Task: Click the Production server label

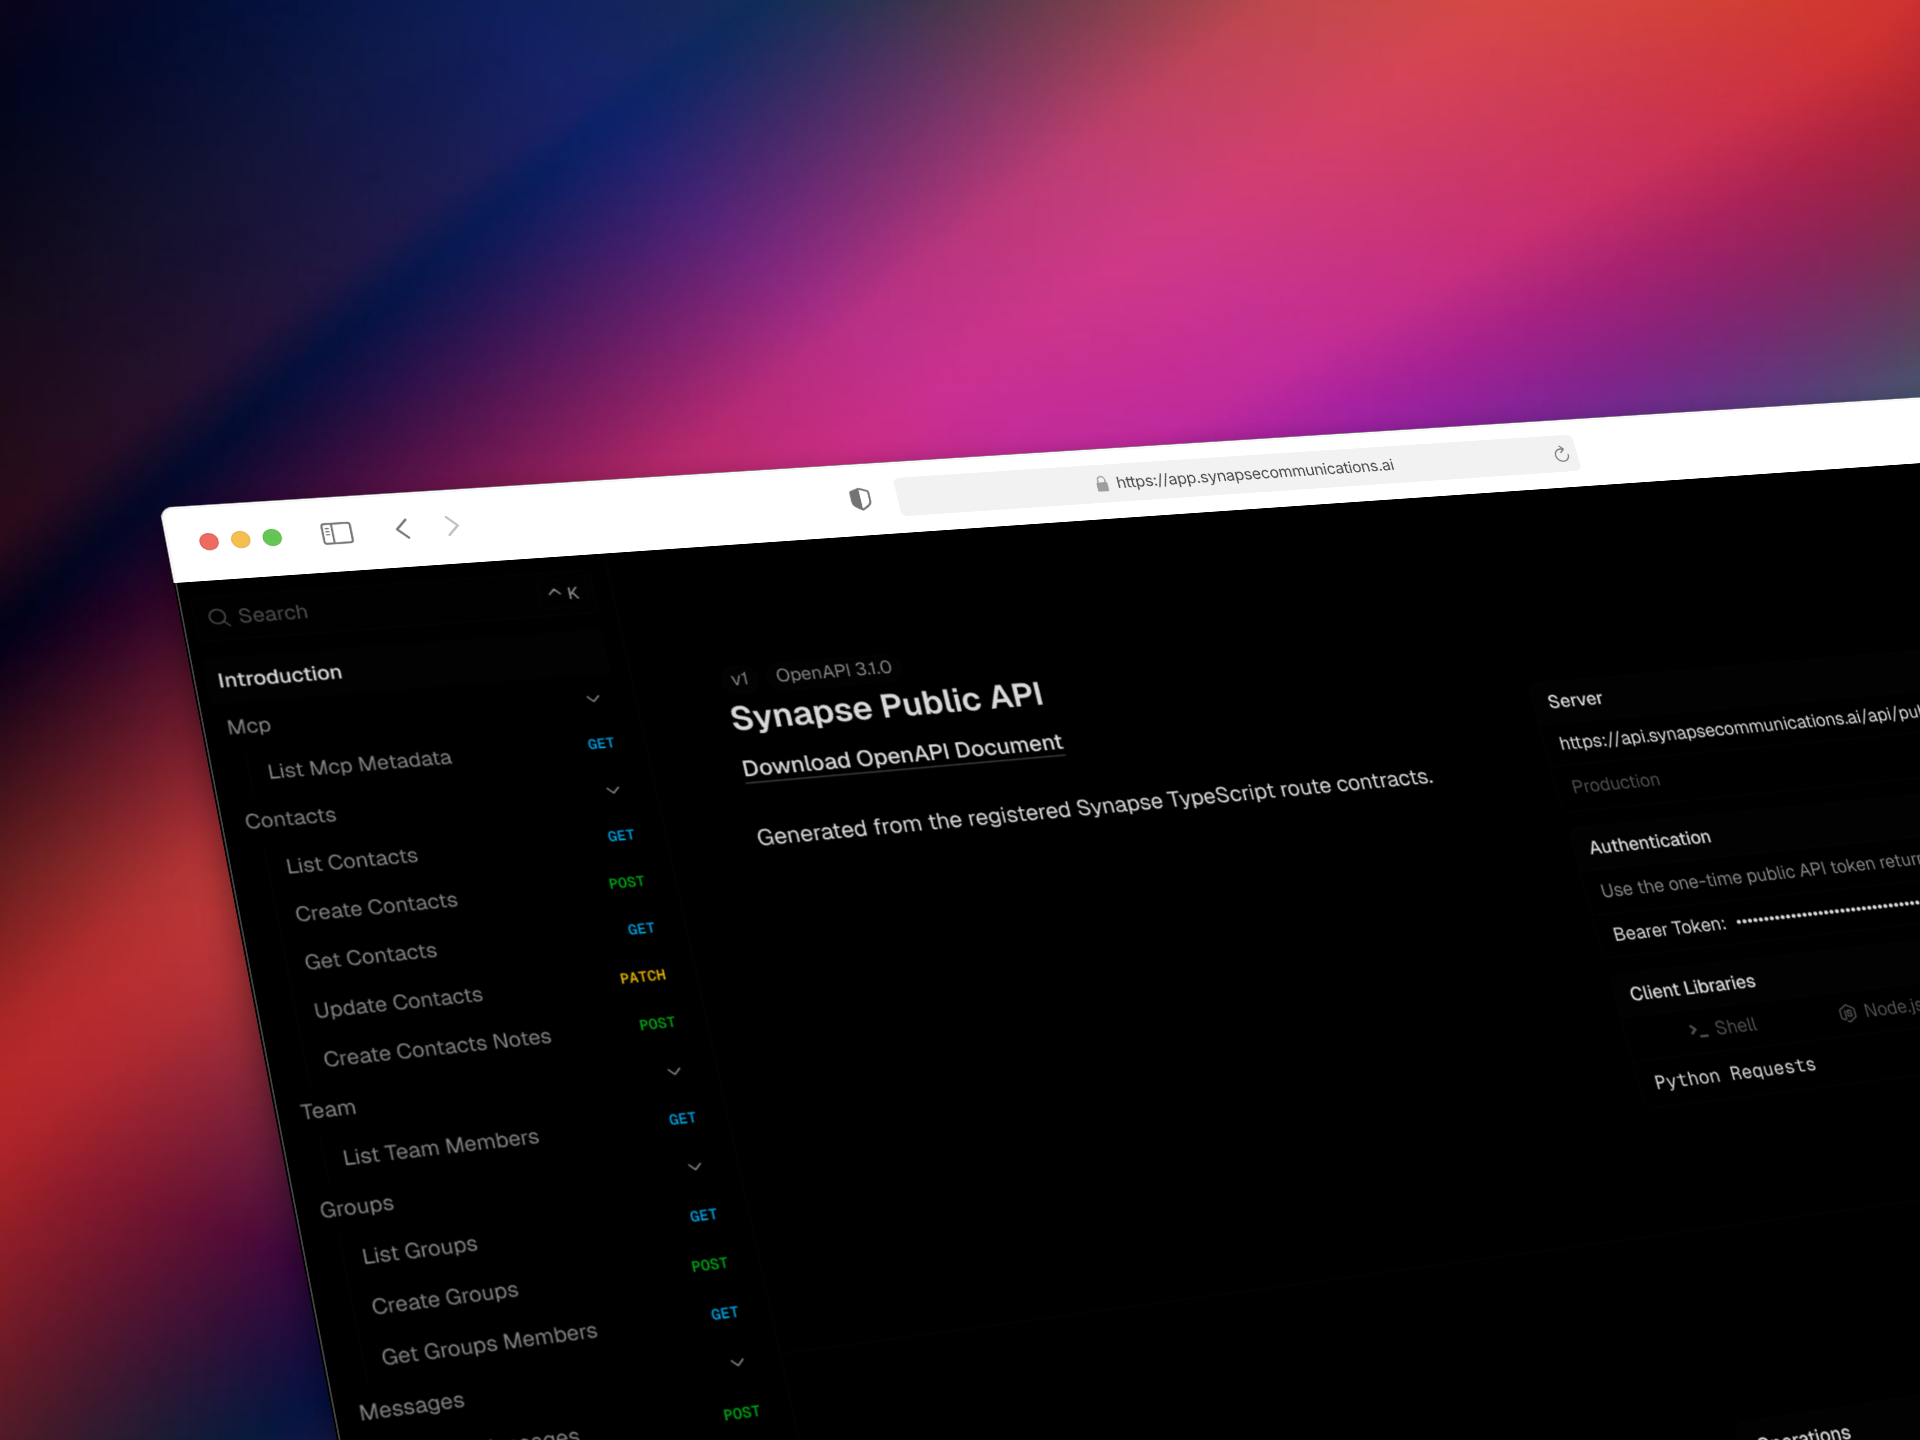Action: point(1615,782)
